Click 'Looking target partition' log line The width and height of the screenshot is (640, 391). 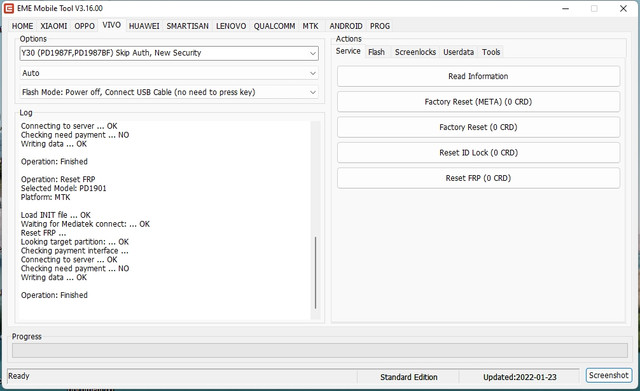75,242
